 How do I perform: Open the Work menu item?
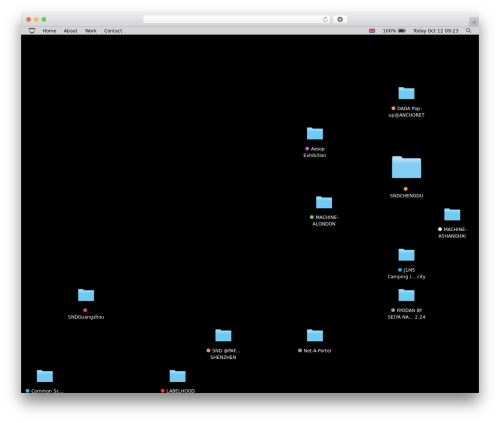[x=91, y=31]
